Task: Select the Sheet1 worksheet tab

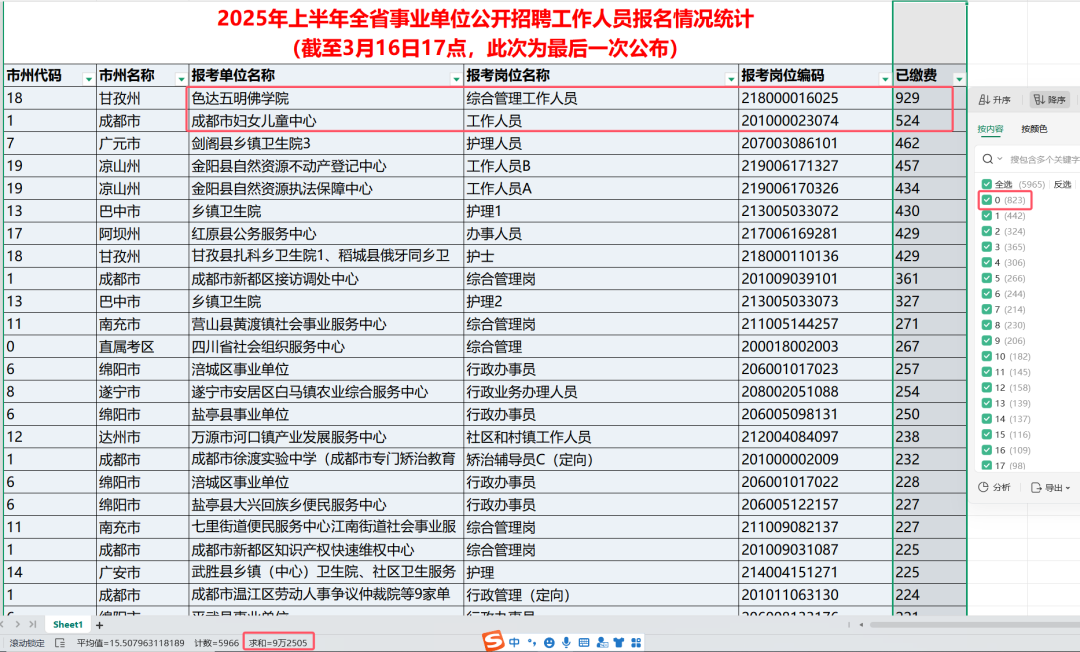Action: (x=68, y=625)
